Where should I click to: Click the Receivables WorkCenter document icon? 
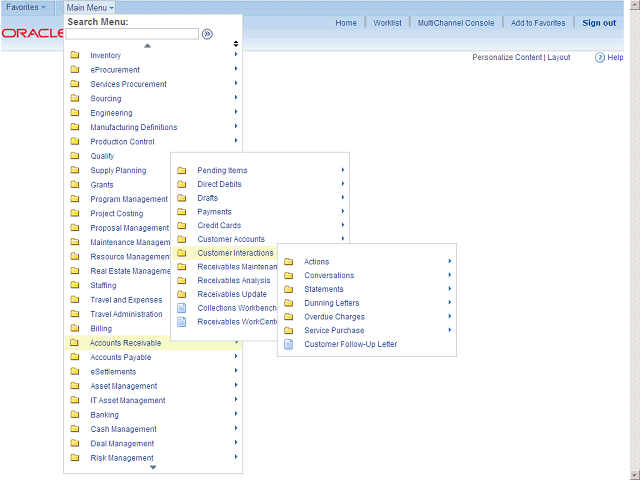(181, 322)
